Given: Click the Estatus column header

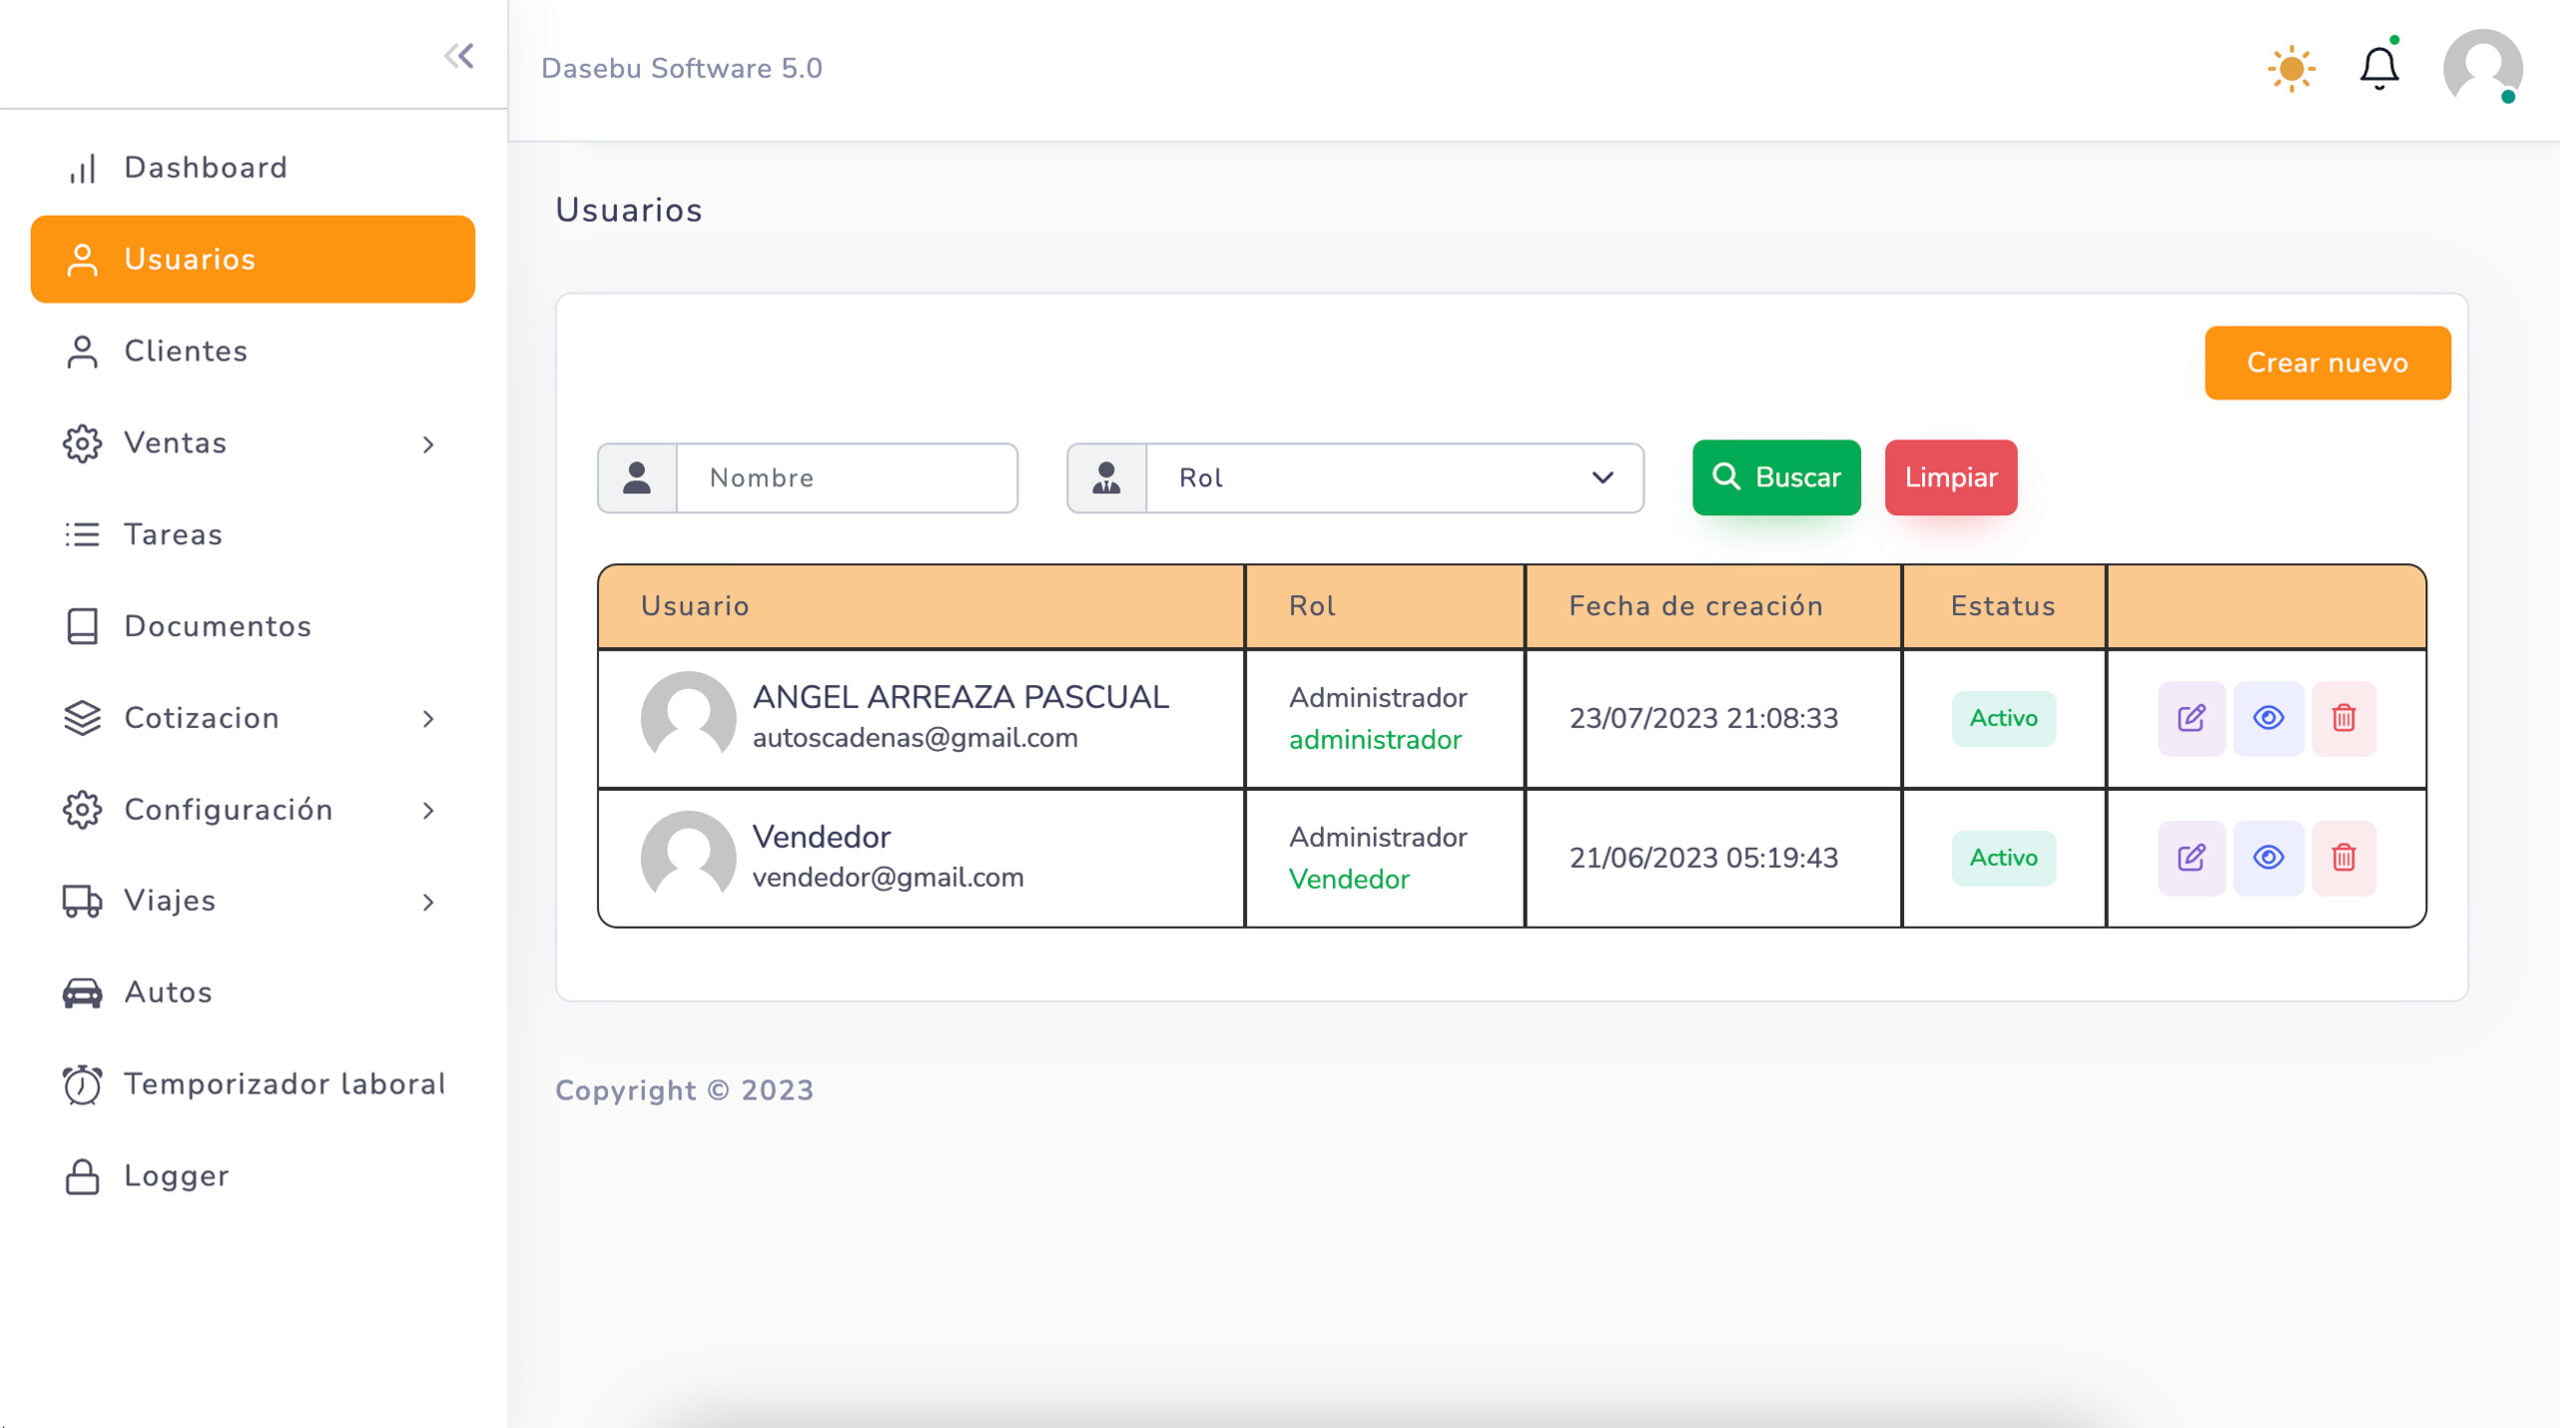Looking at the screenshot, I should coord(2004,606).
